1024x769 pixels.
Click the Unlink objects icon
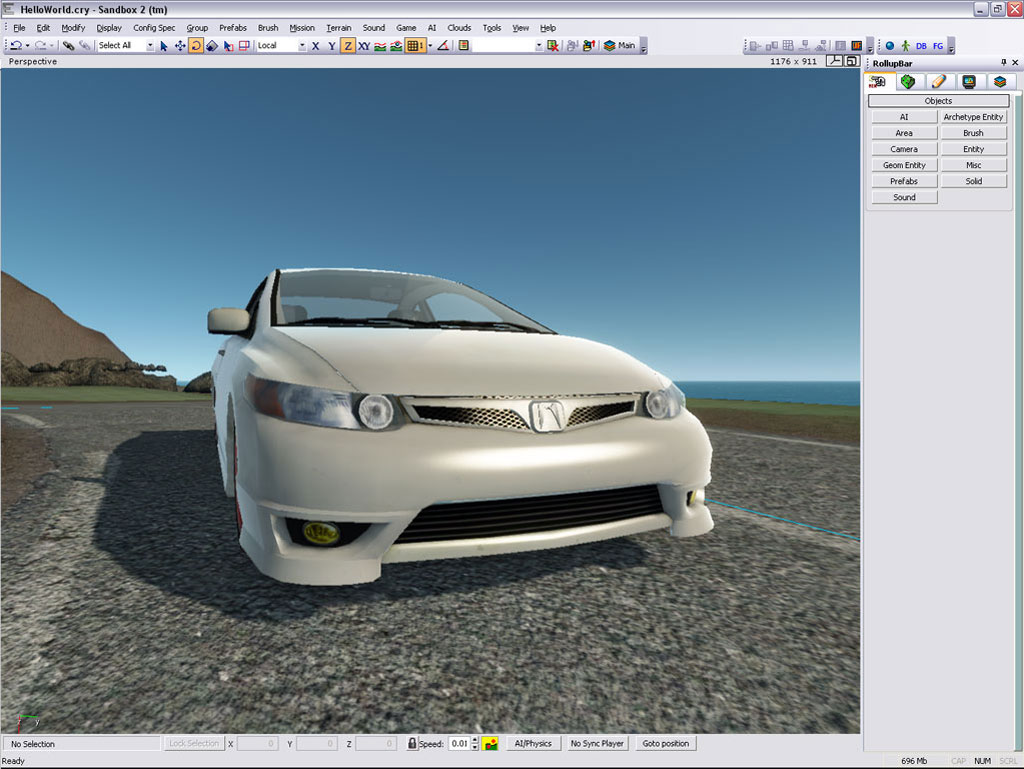coord(84,46)
